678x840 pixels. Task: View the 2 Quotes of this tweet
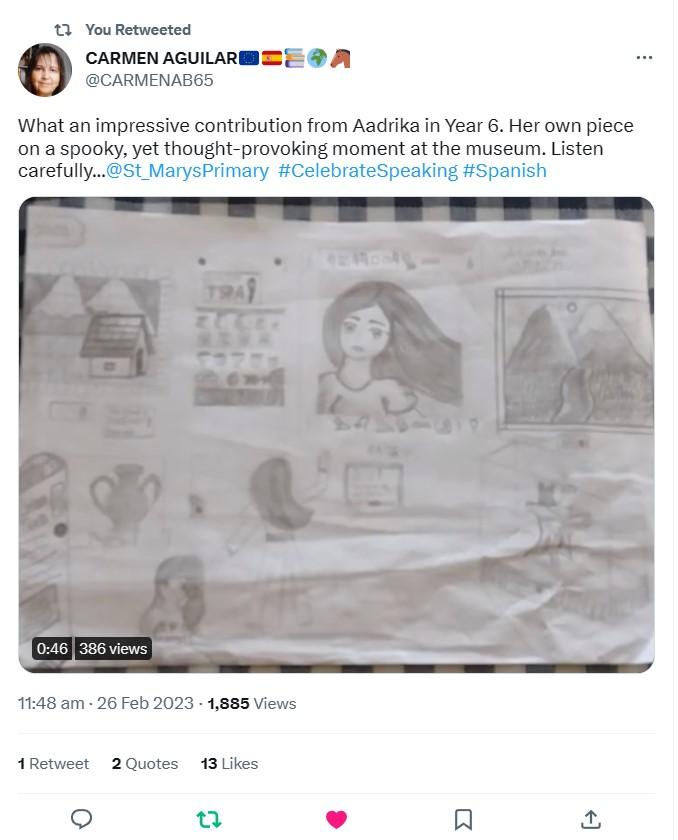[145, 763]
